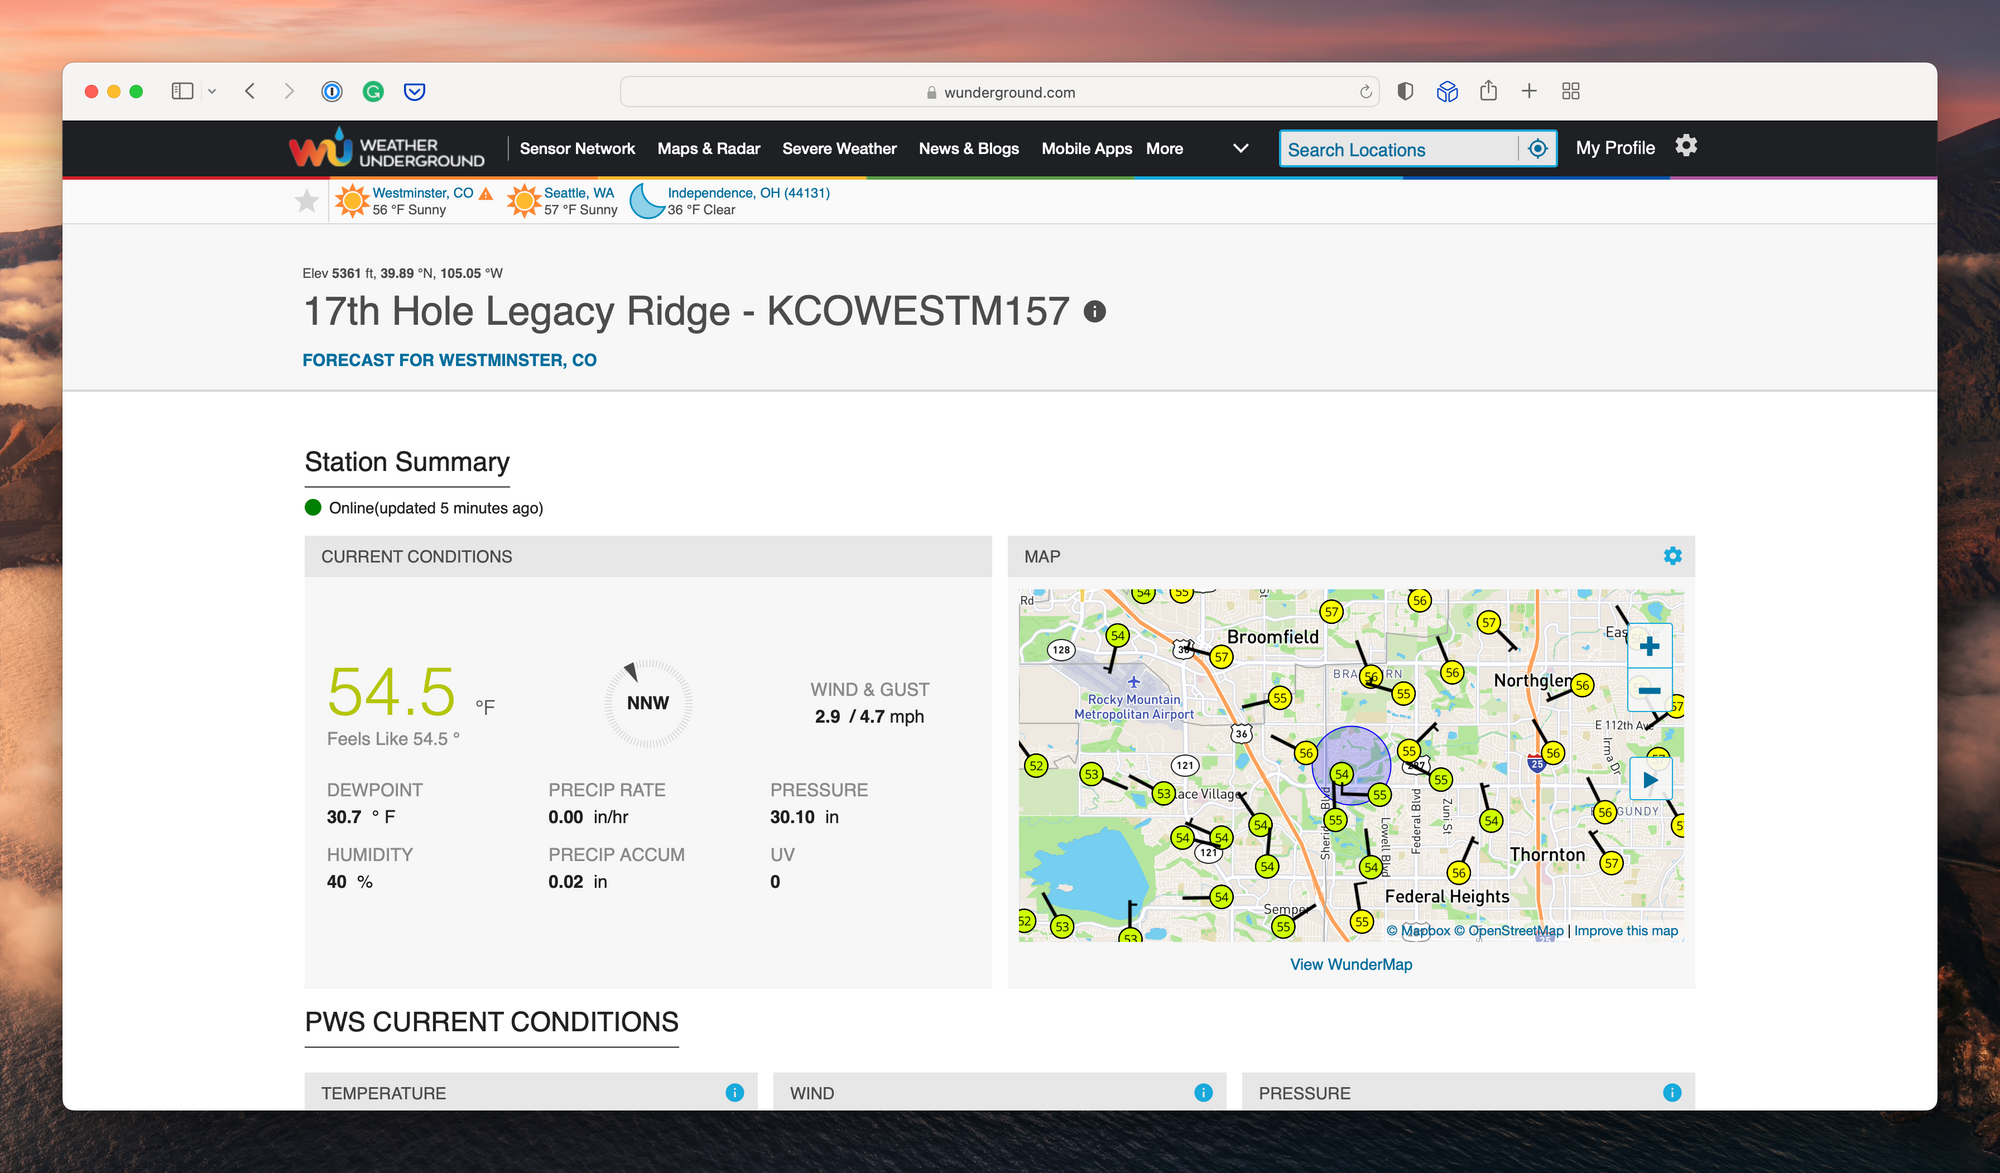This screenshot has height=1173, width=2000.
Task: Open the Maps & Radar menu
Action: 709,148
